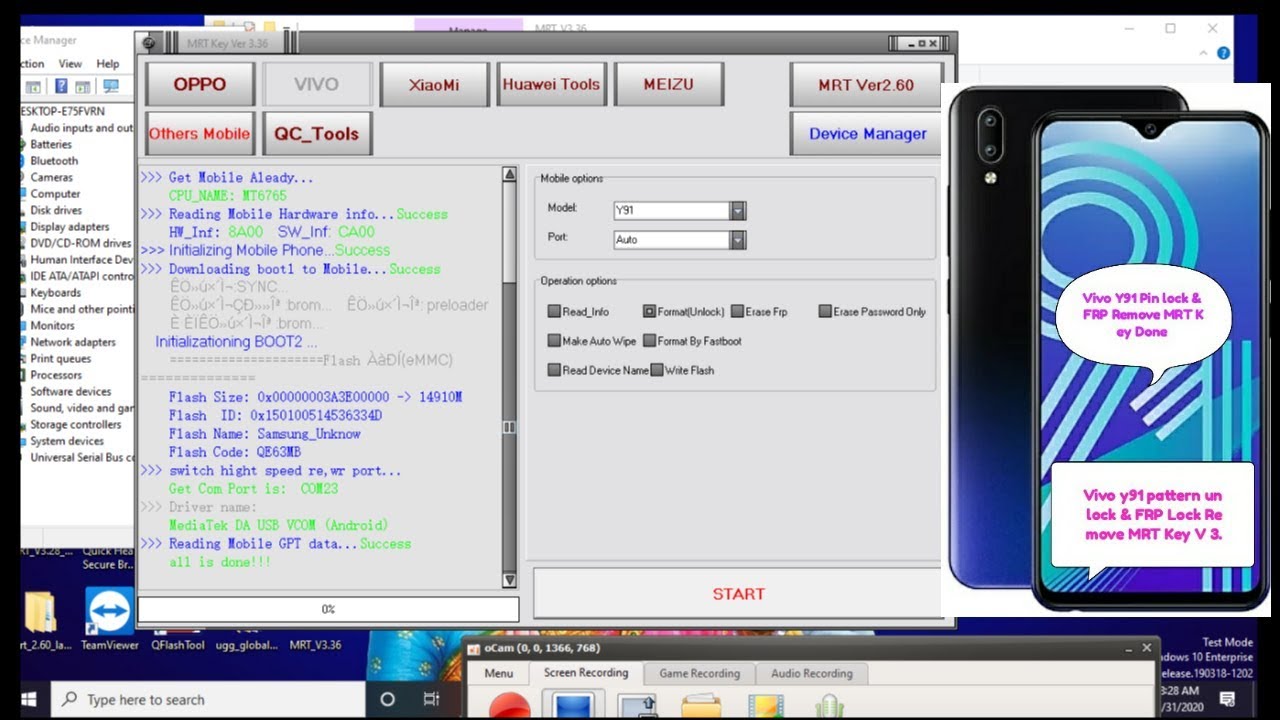Click the MRT Key title bar icon

[149, 43]
